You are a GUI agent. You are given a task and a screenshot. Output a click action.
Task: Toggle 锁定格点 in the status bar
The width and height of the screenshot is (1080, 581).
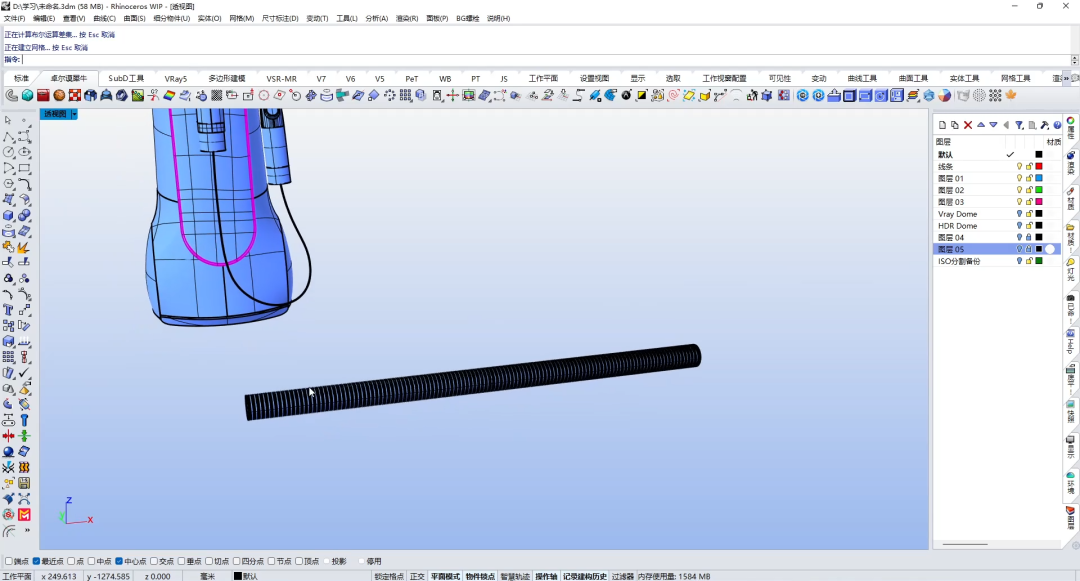pyautogui.click(x=389, y=576)
